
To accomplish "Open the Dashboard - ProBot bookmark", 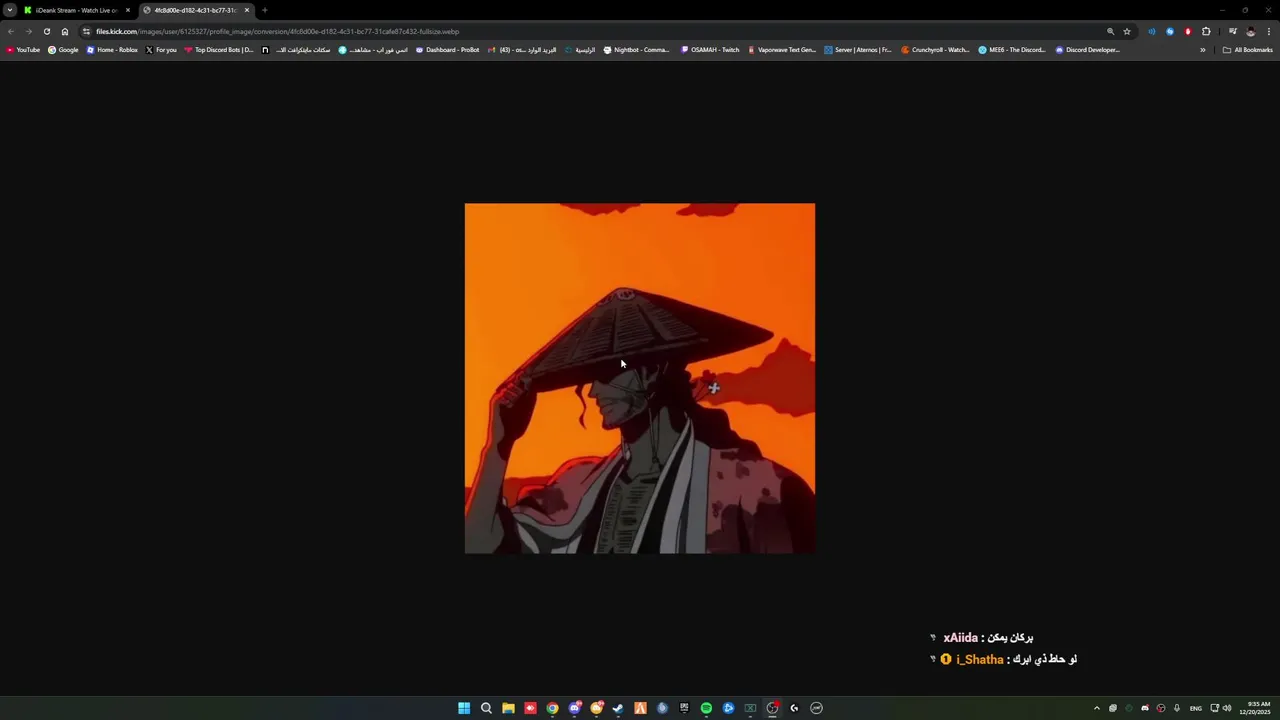I will click(x=449, y=50).
